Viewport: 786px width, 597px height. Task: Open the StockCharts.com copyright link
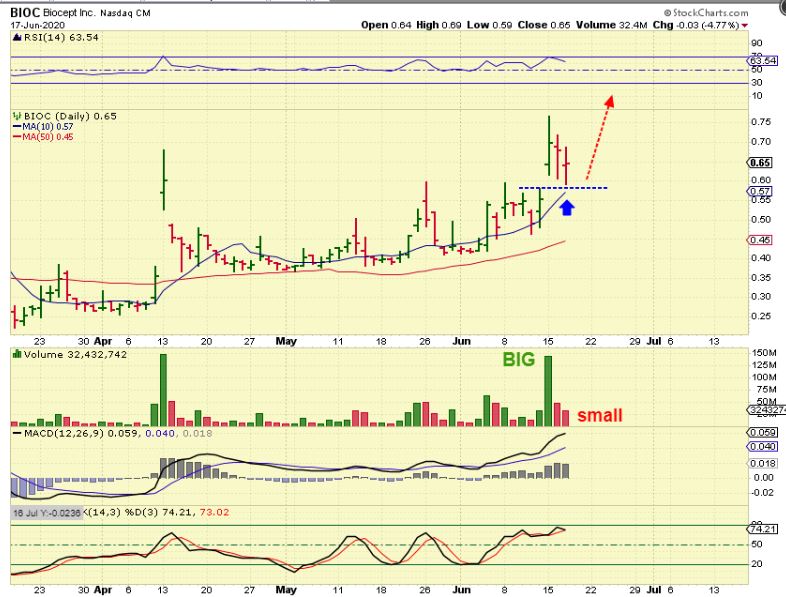point(706,13)
